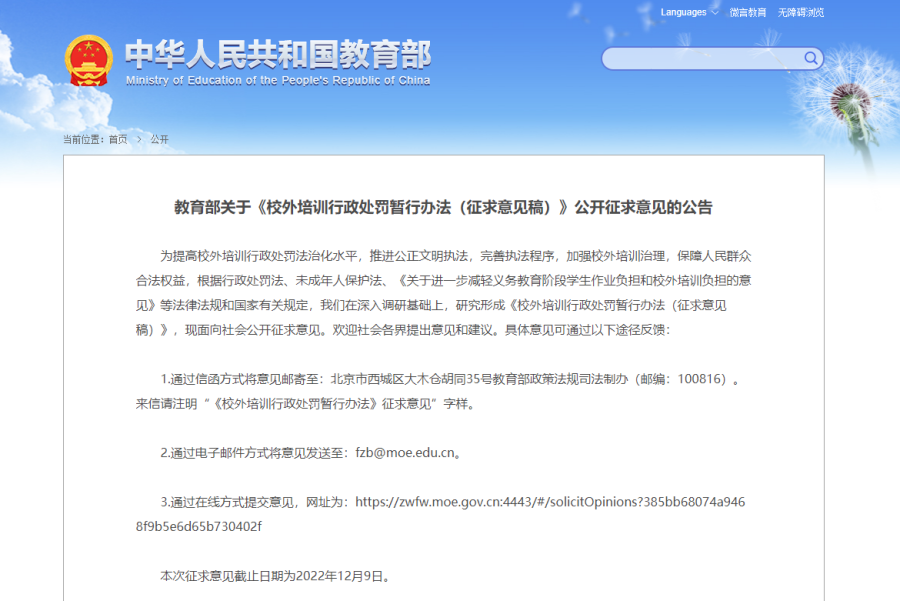Click the 中华人民共和国教育部 site title
The width and height of the screenshot is (900, 601).
click(x=278, y=52)
